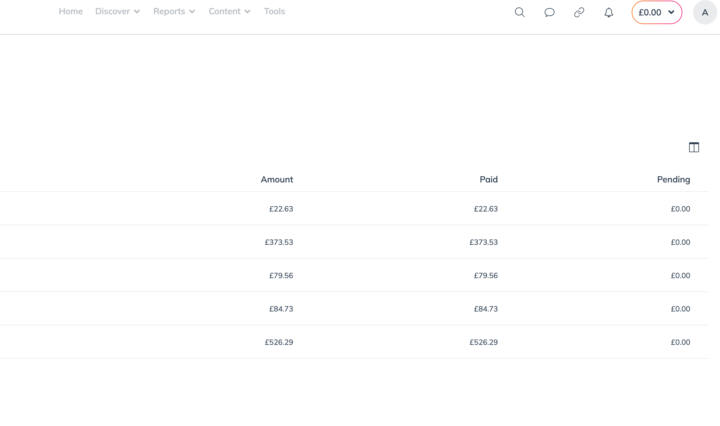Screen dimensions: 720x426
Task: Click the Pending column header
Action: click(674, 179)
